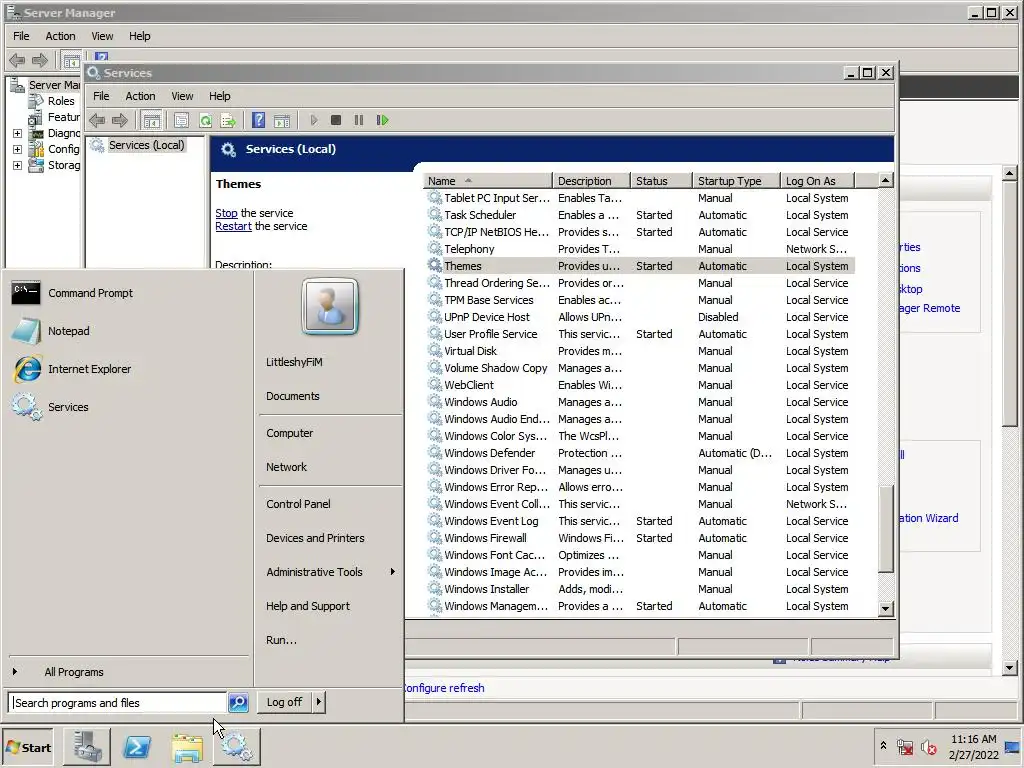Open File menu in Server Manager window
The height and width of the screenshot is (768, 1024).
[x=22, y=36]
